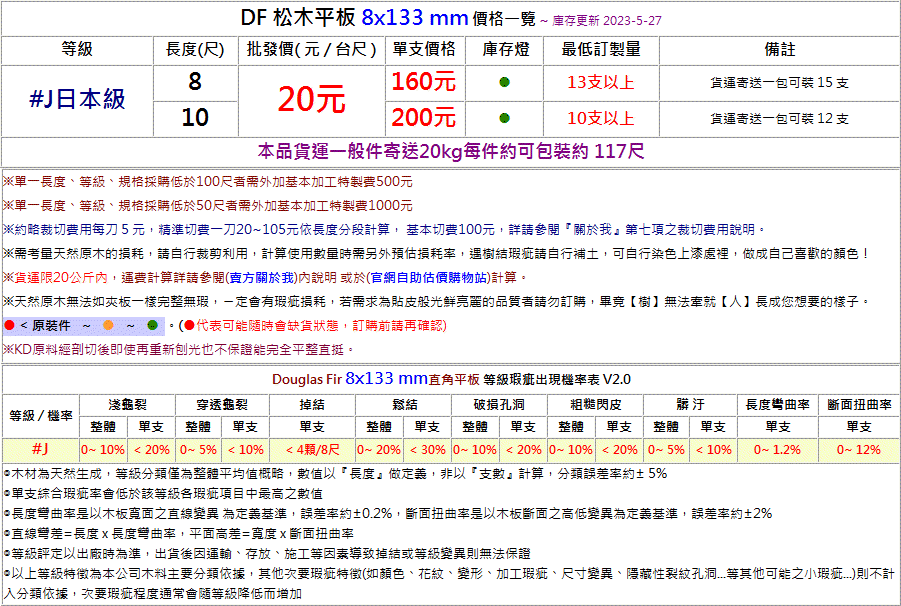
Task: Click the wholesale price '20元'
Action: point(311,99)
